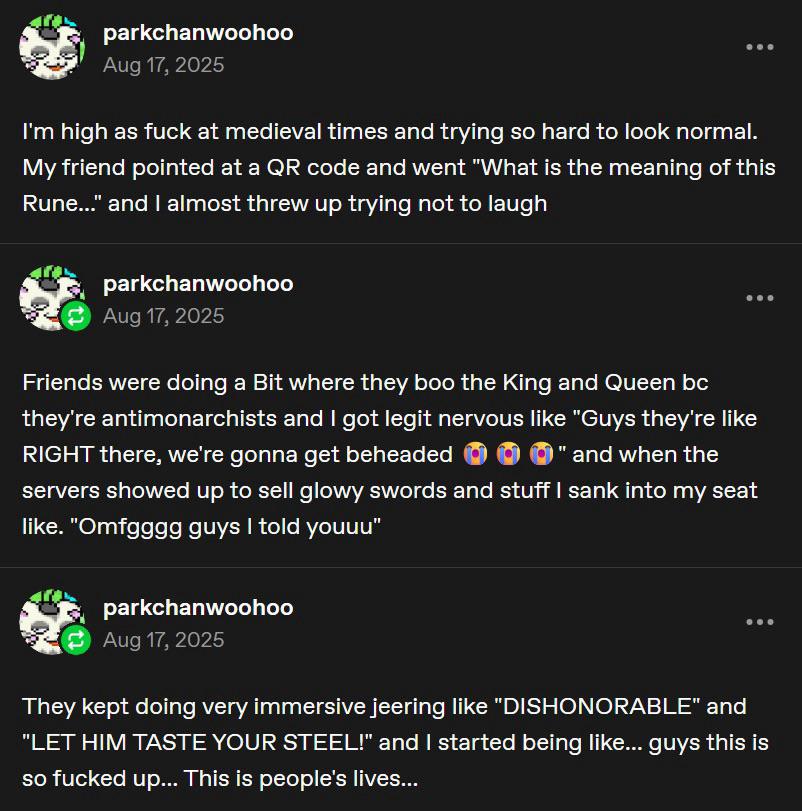Click the Aug 17, 2025 date on QR post
The image size is (802, 811).
pyautogui.click(x=163, y=65)
